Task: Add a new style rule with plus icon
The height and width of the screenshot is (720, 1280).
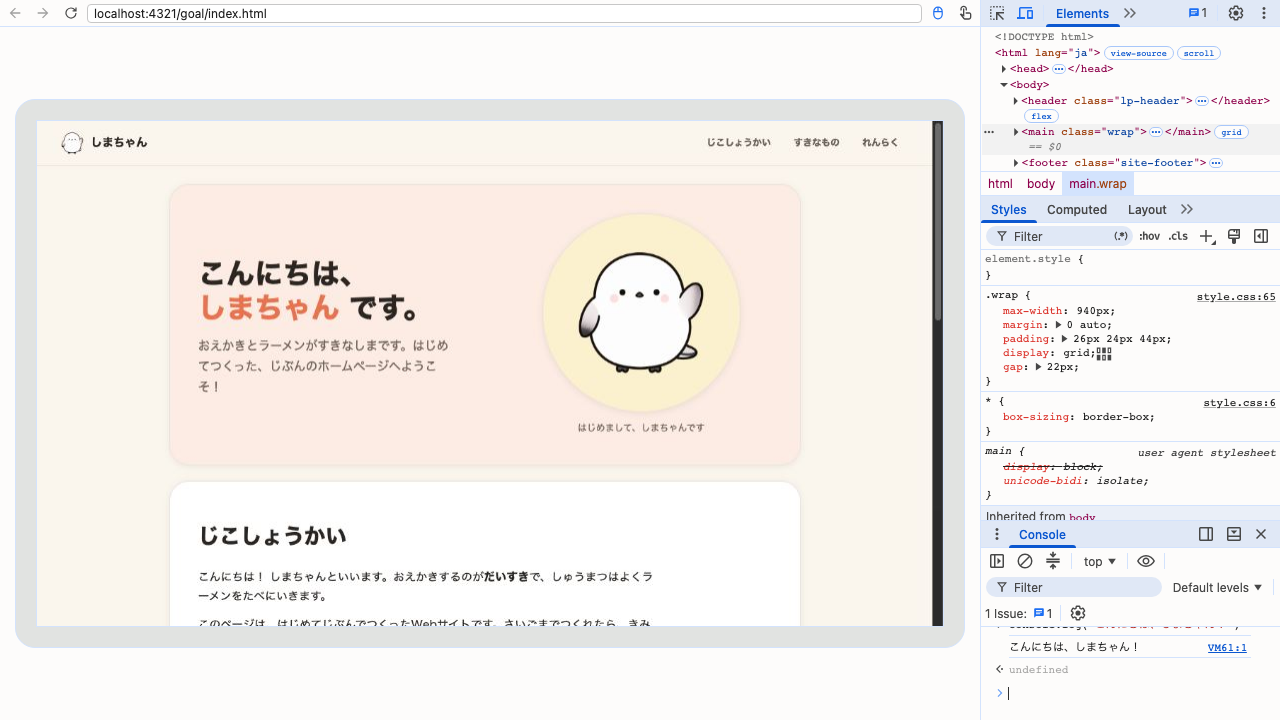Action: click(1207, 236)
